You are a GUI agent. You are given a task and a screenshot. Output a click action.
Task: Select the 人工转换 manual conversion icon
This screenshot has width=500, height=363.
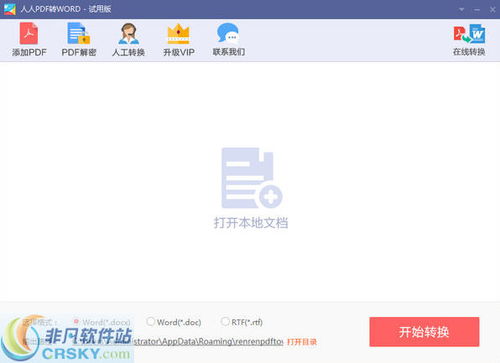click(x=129, y=33)
